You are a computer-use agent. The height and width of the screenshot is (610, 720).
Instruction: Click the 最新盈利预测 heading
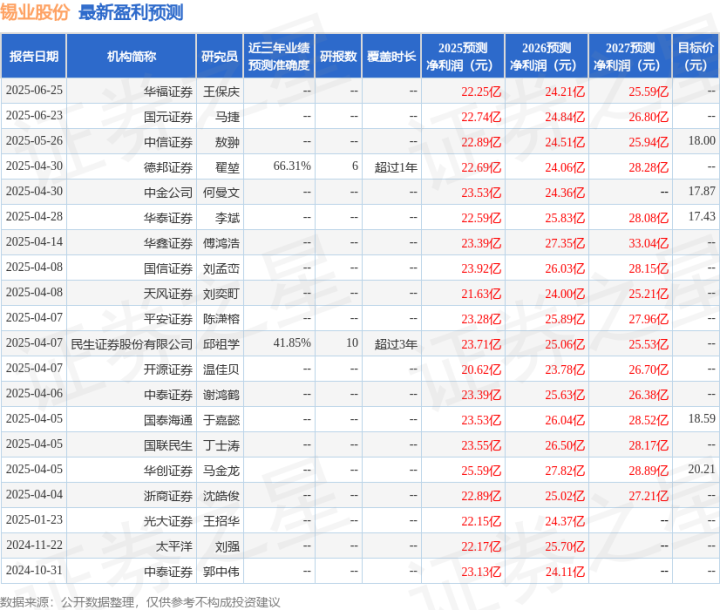[131, 12]
